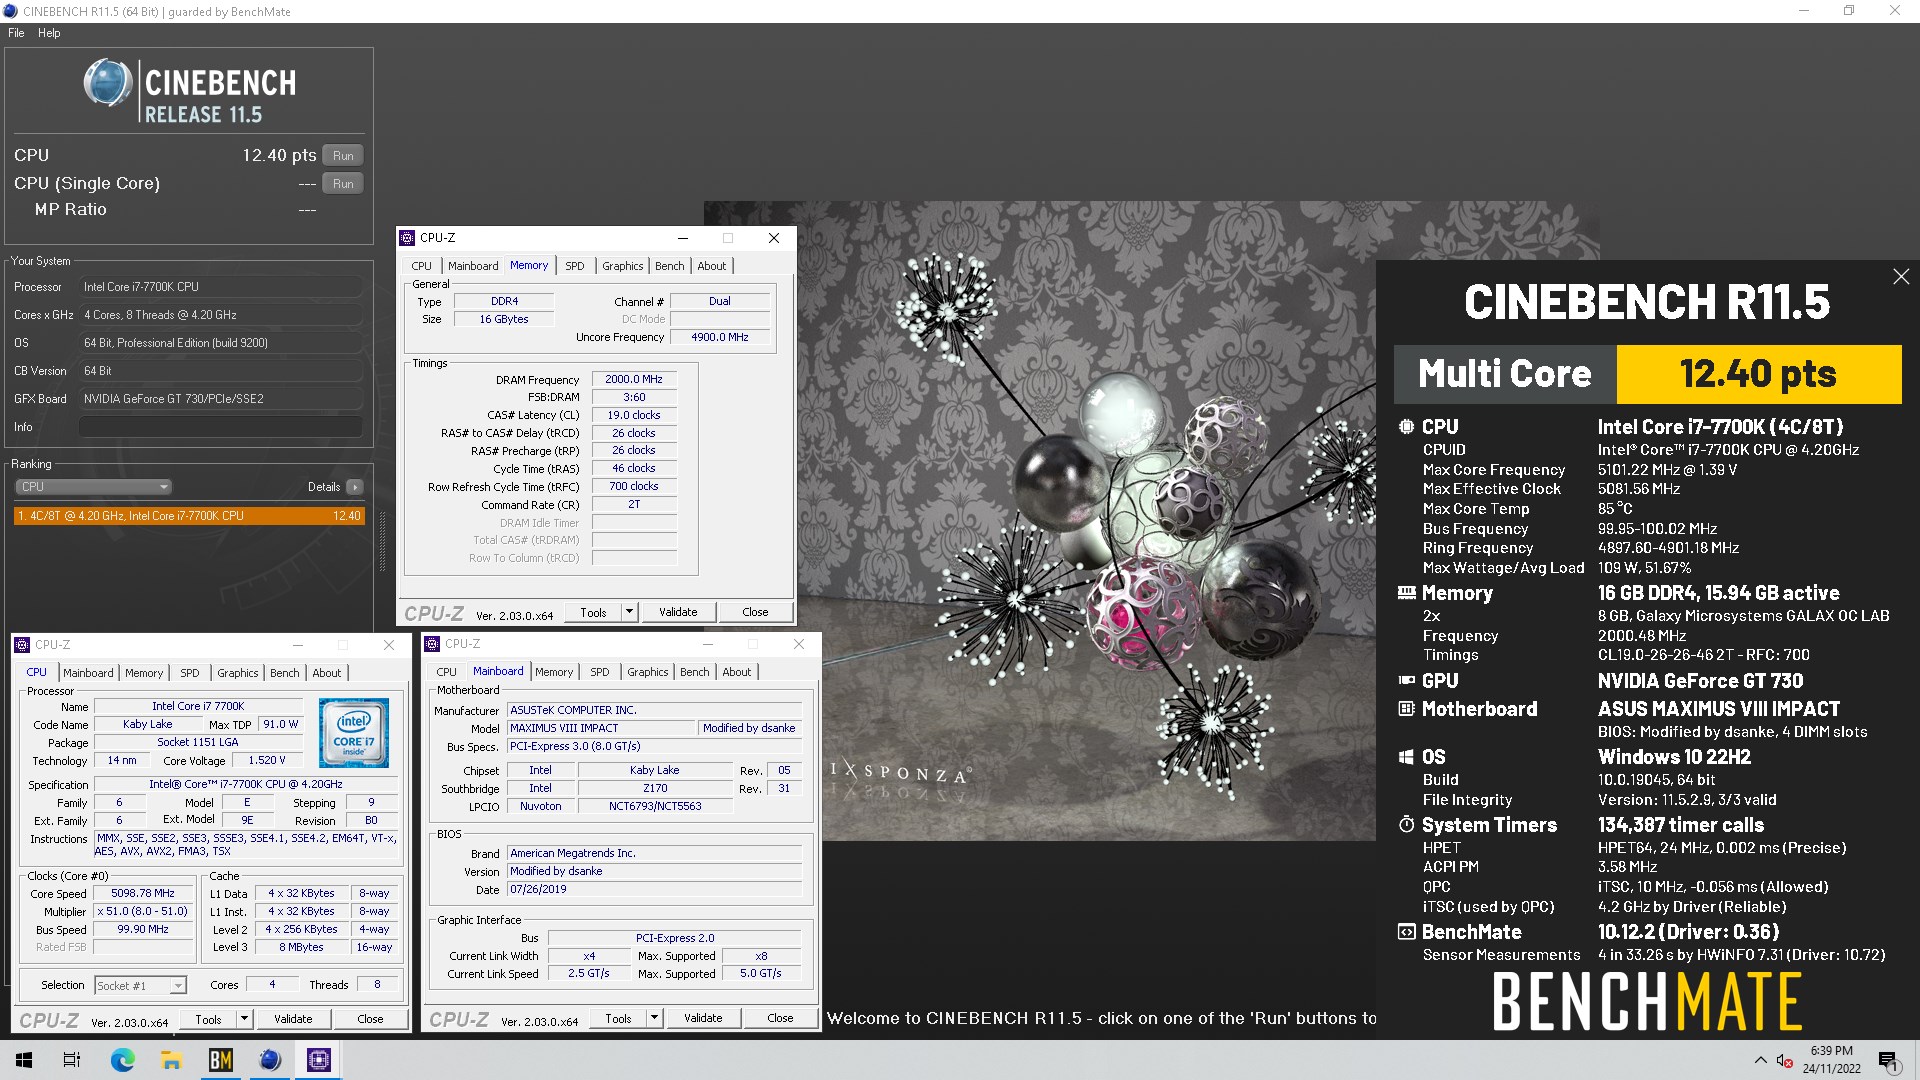Run the CPU (Single Core) benchmark
Image resolution: width=1920 pixels, height=1080 pixels.
343,184
